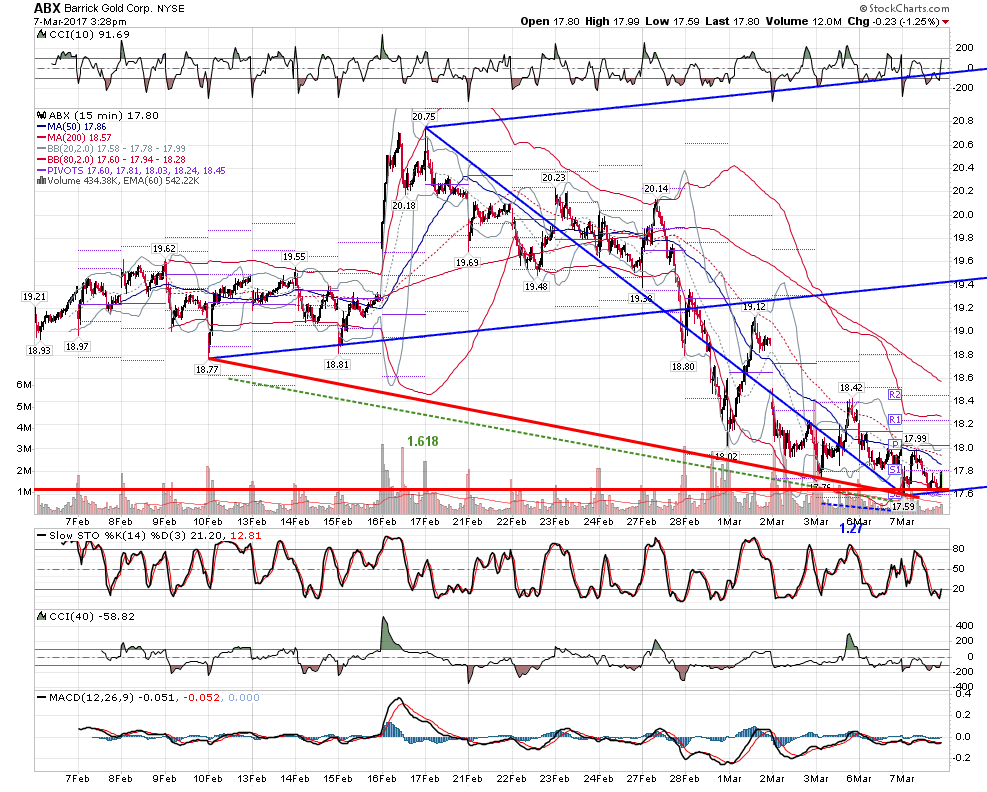Click the High 17.99 header value
Image resolution: width=987 pixels, height=792 pixels.
click(612, 21)
